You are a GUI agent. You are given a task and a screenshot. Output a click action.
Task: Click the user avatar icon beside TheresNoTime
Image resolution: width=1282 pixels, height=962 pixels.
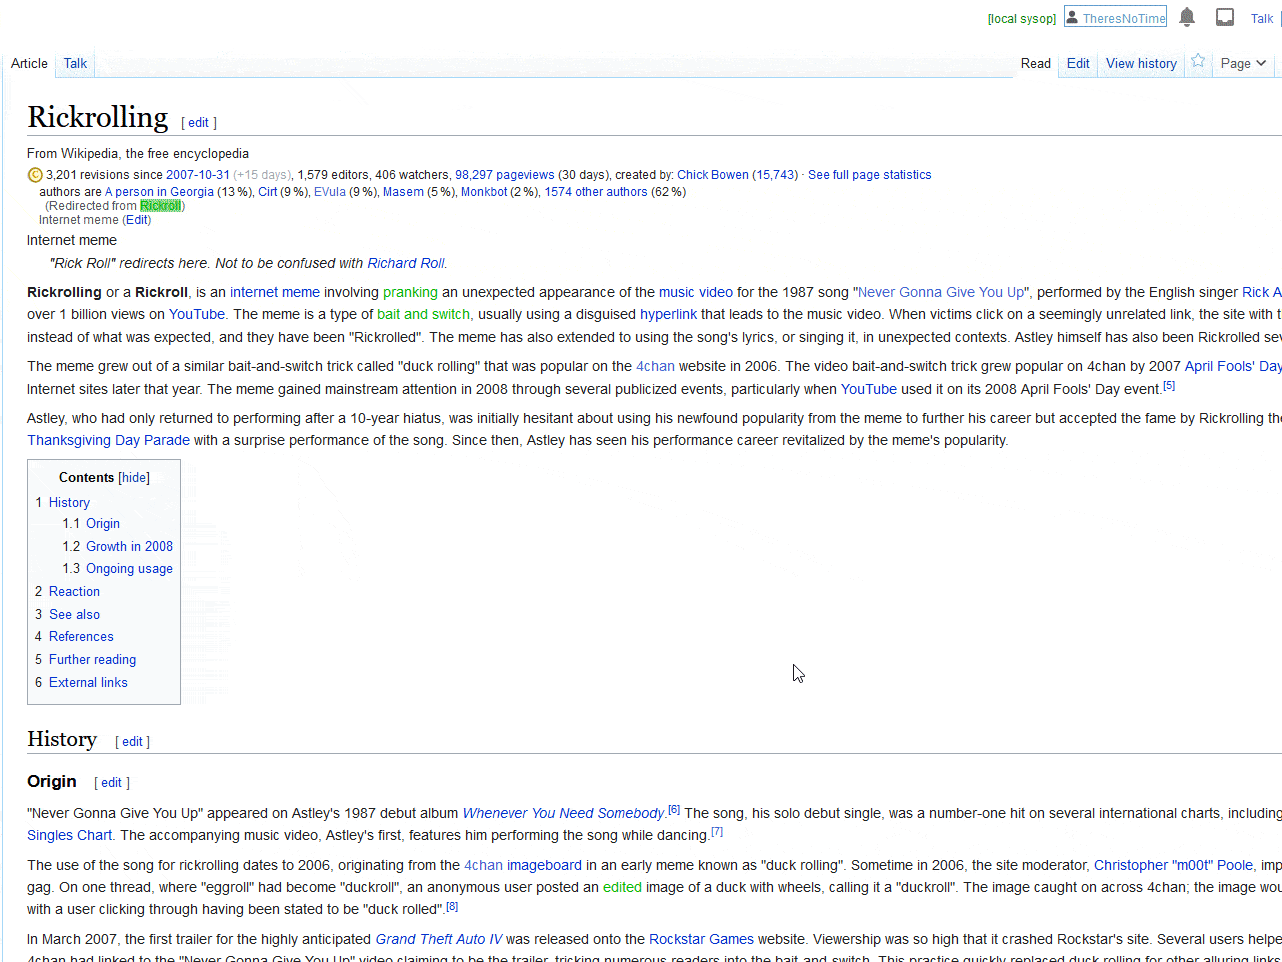click(x=1072, y=17)
